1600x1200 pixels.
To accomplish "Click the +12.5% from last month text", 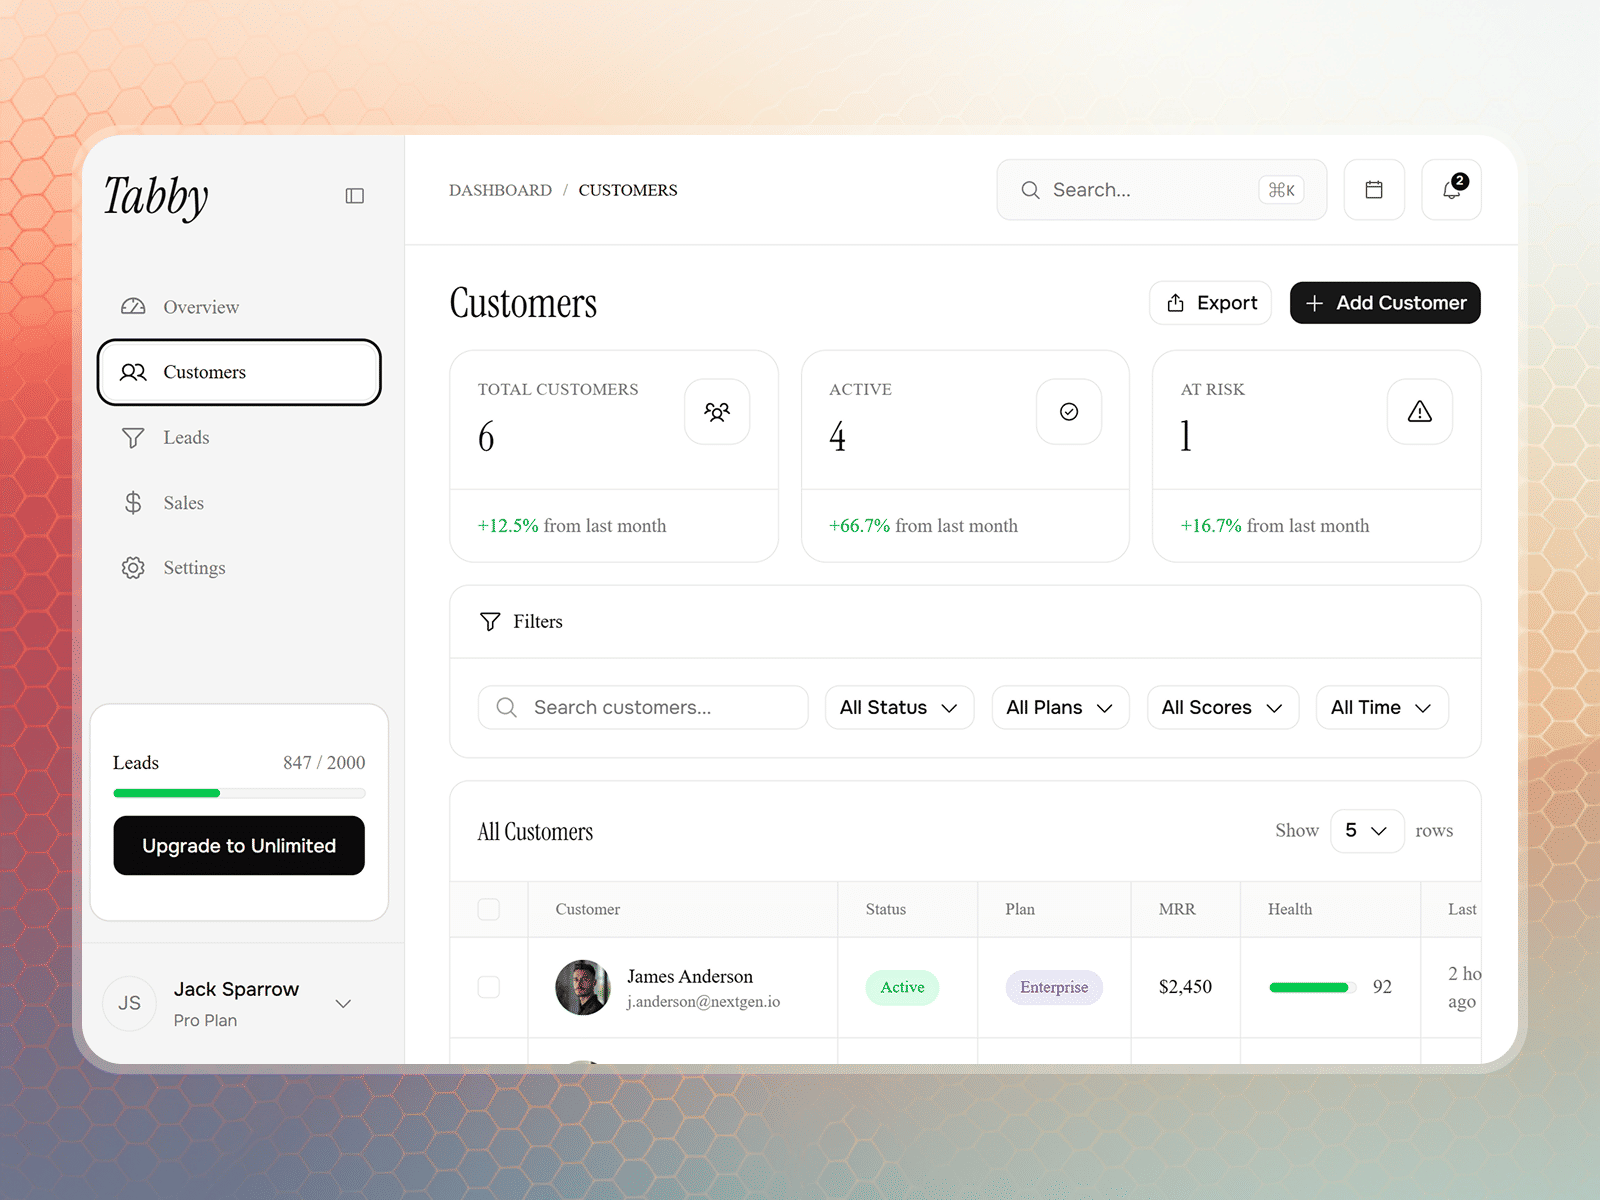I will (x=572, y=526).
